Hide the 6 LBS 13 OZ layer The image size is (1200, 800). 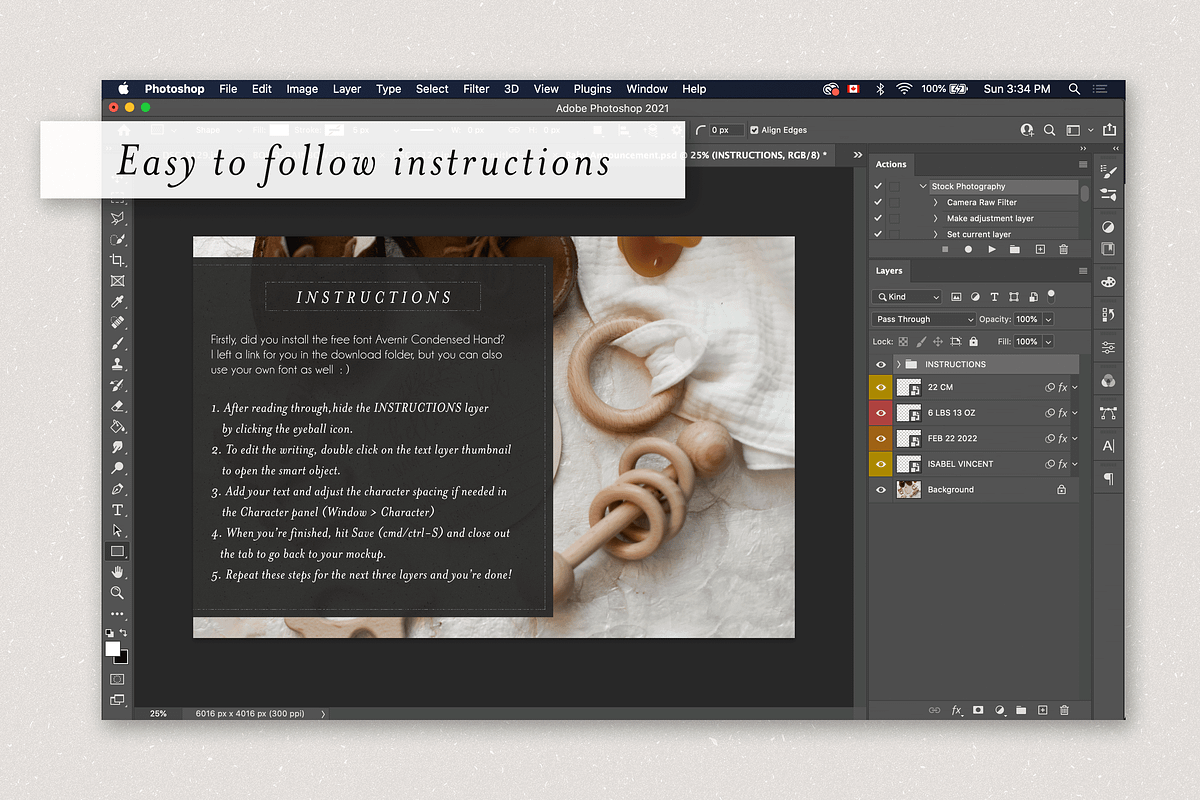(881, 412)
